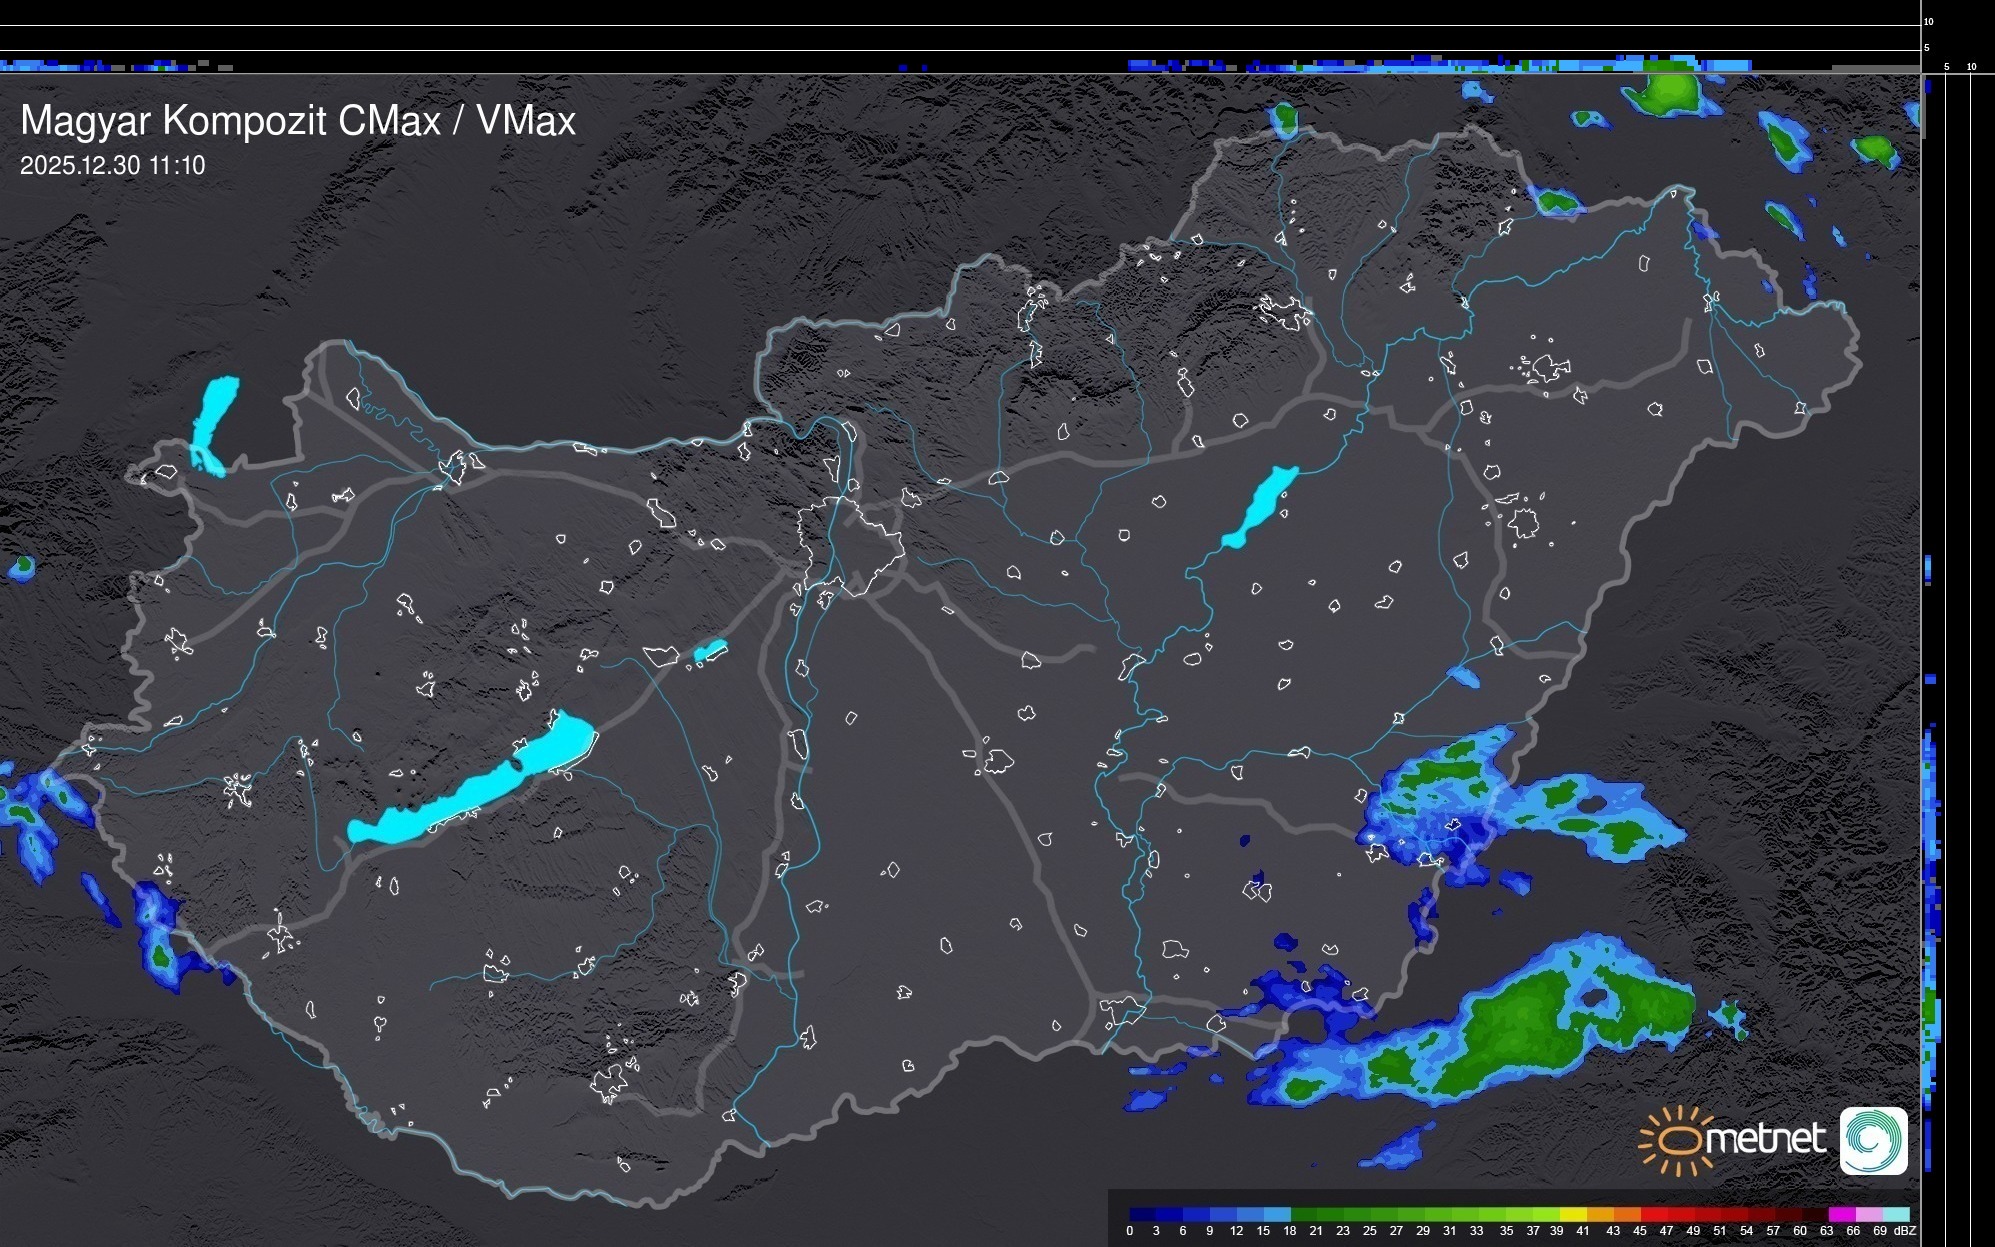The width and height of the screenshot is (1995, 1247).
Task: Click the first green 18 dBZ legend swatch
Action: coord(1303,1214)
